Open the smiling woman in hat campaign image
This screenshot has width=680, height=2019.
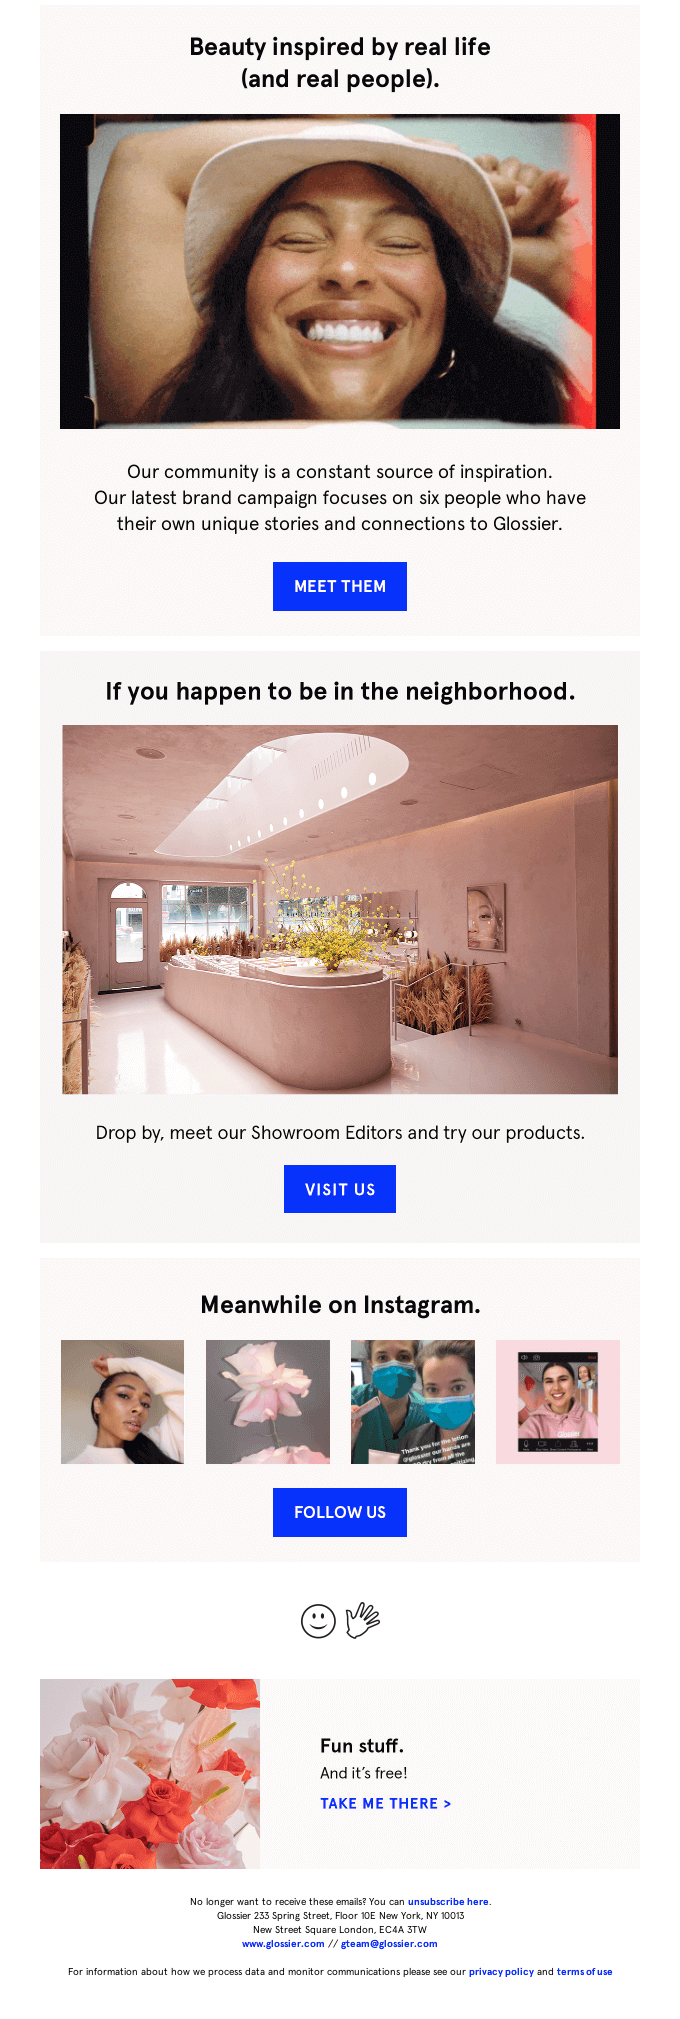[340, 271]
